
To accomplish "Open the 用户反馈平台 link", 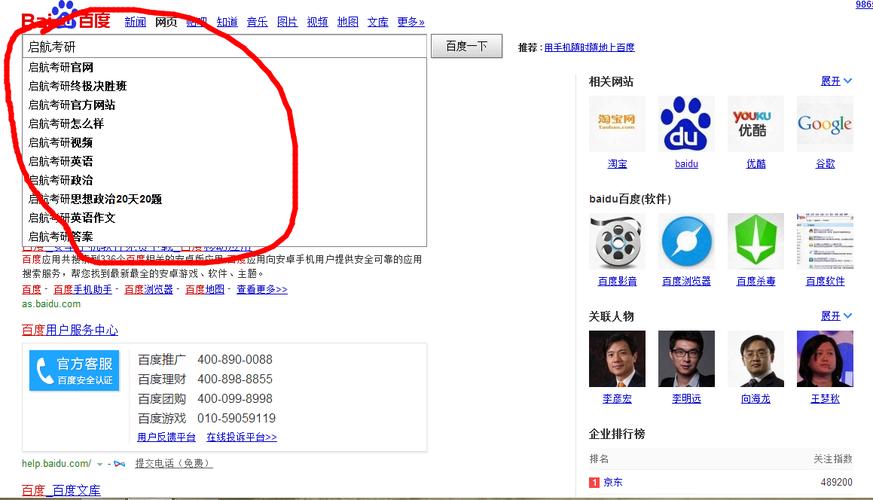I will (x=166, y=437).
